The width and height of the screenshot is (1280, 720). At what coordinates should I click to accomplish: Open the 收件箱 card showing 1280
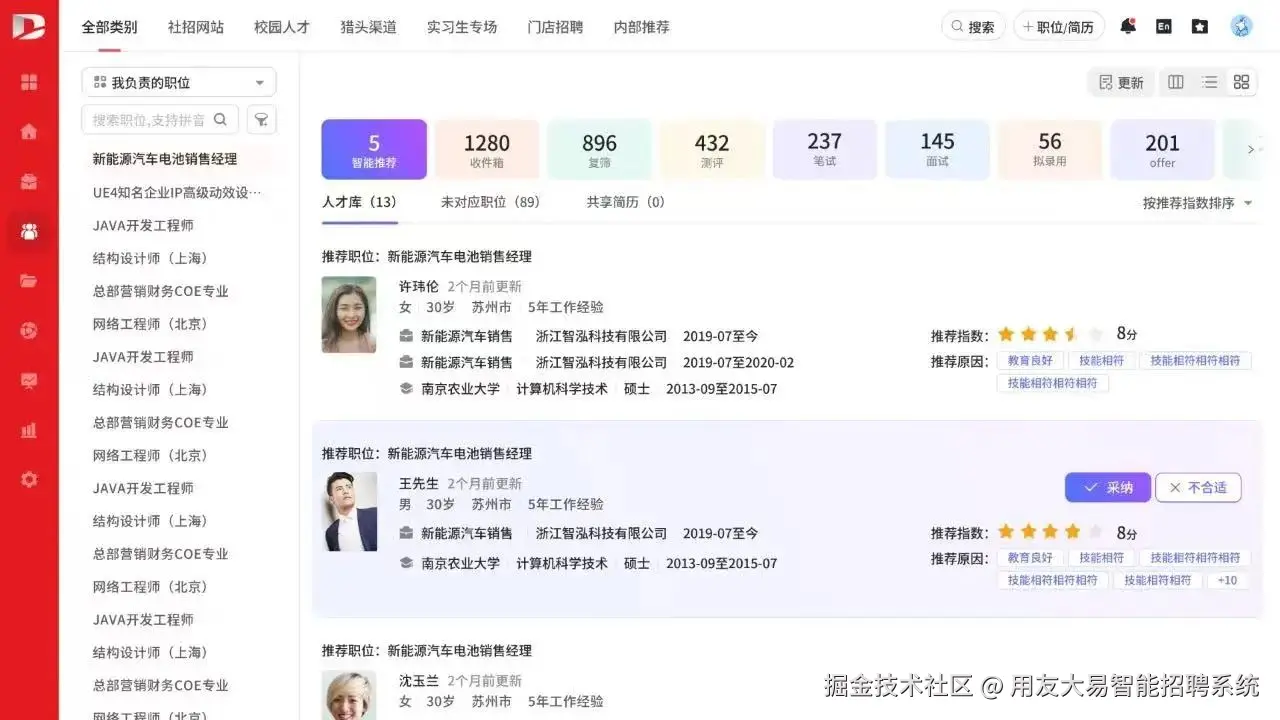(x=487, y=150)
